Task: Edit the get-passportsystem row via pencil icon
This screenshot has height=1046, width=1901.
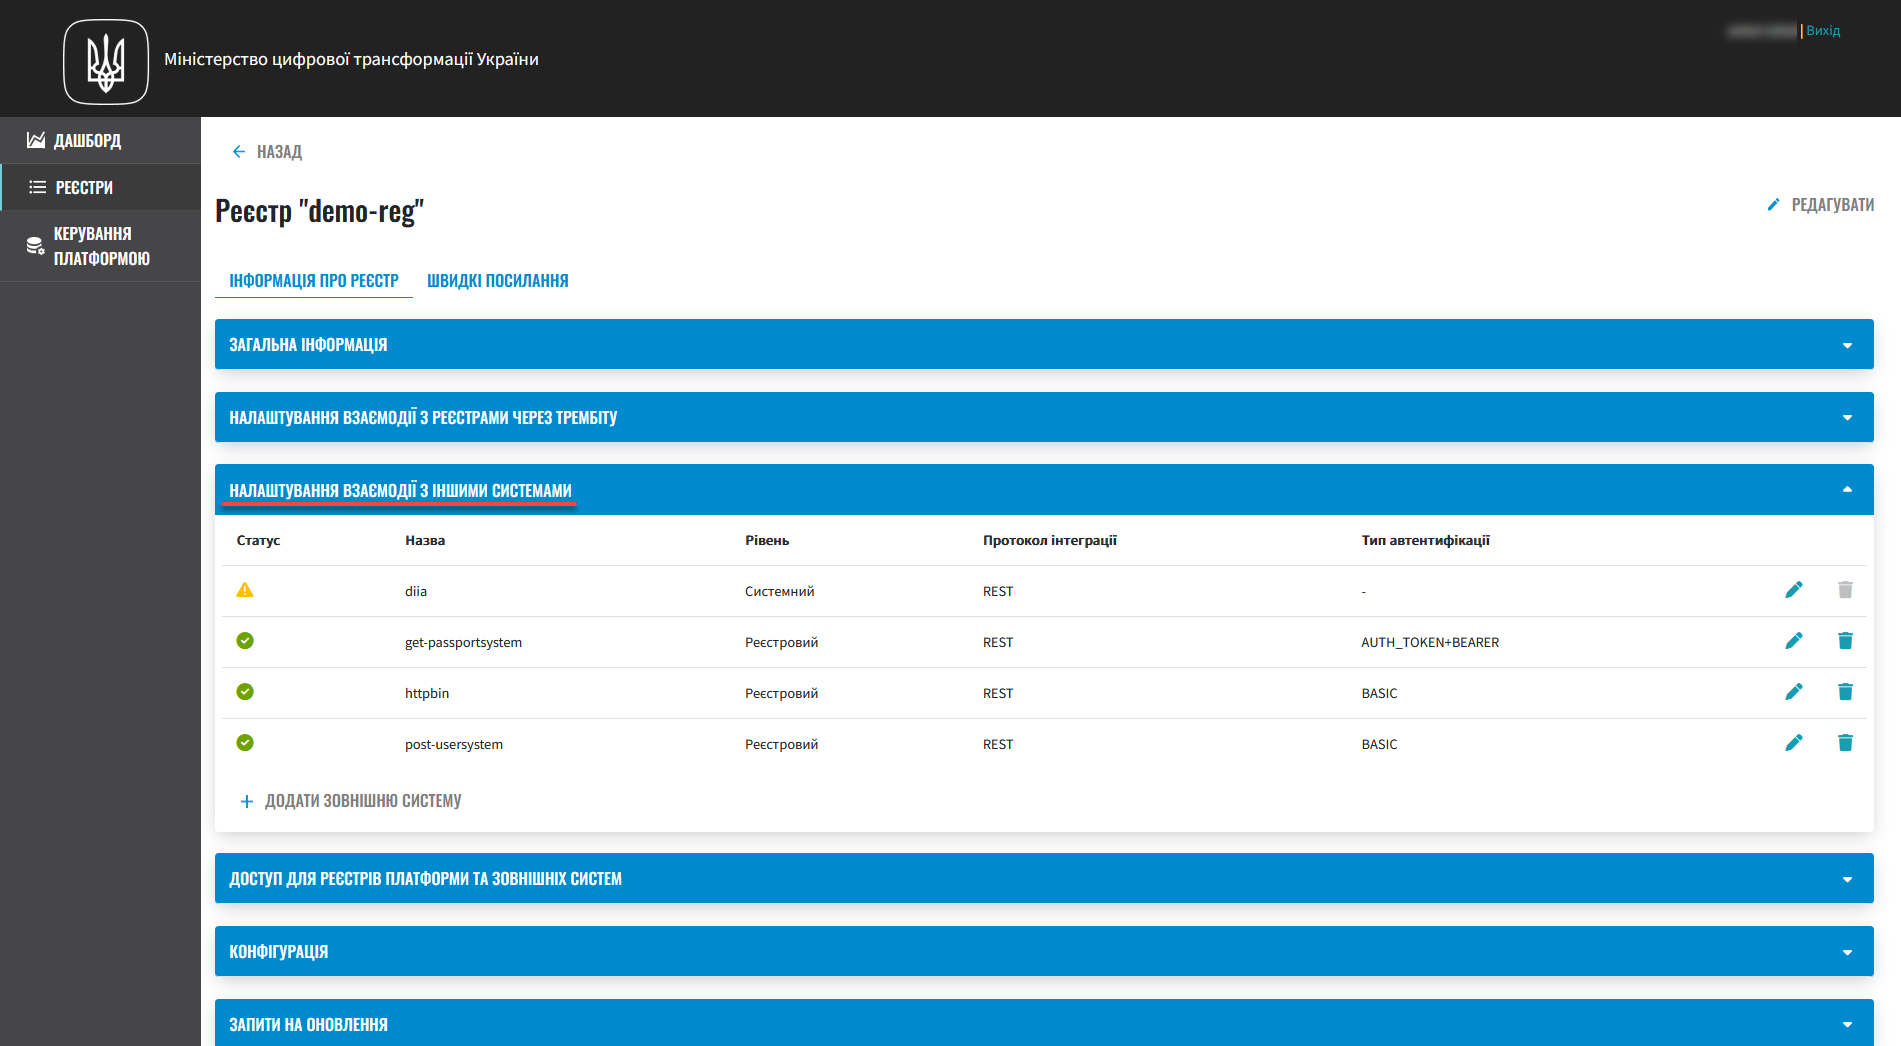Action: pos(1794,641)
